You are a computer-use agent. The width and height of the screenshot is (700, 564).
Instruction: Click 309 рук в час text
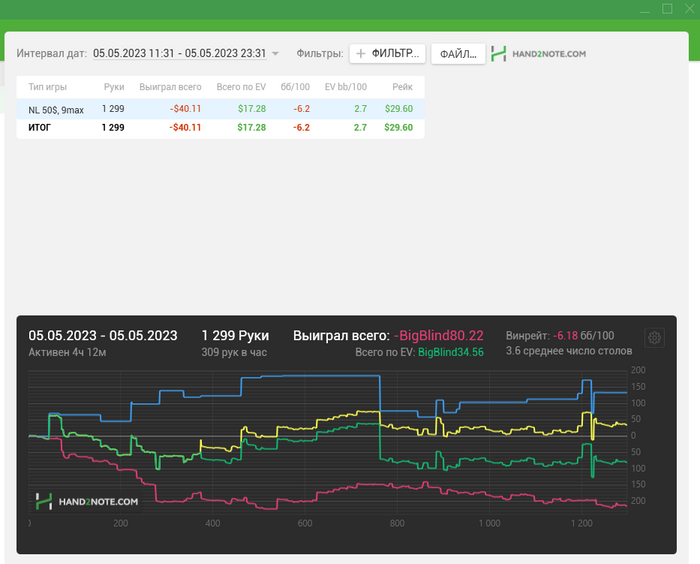pos(234,352)
